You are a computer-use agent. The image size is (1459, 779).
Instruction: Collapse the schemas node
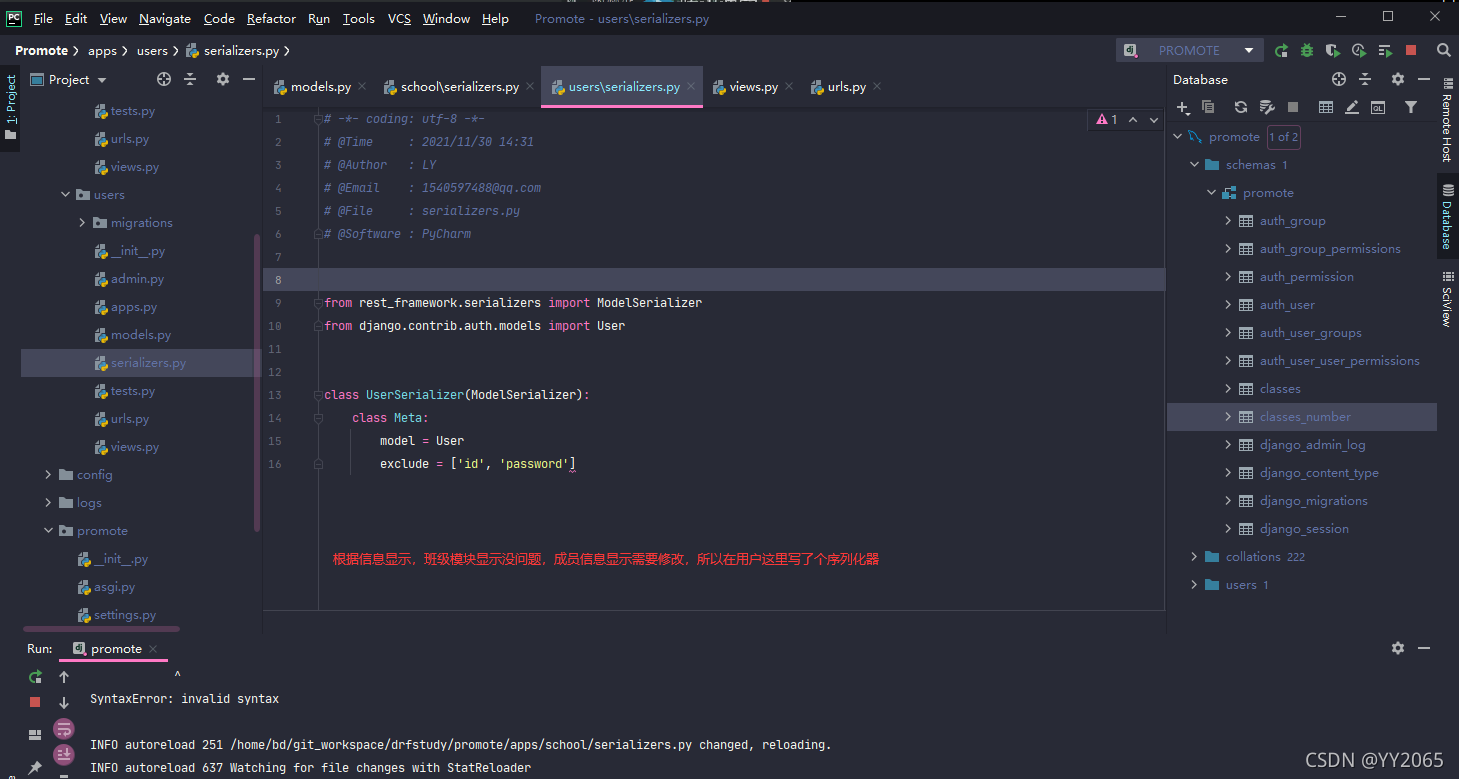1194,165
